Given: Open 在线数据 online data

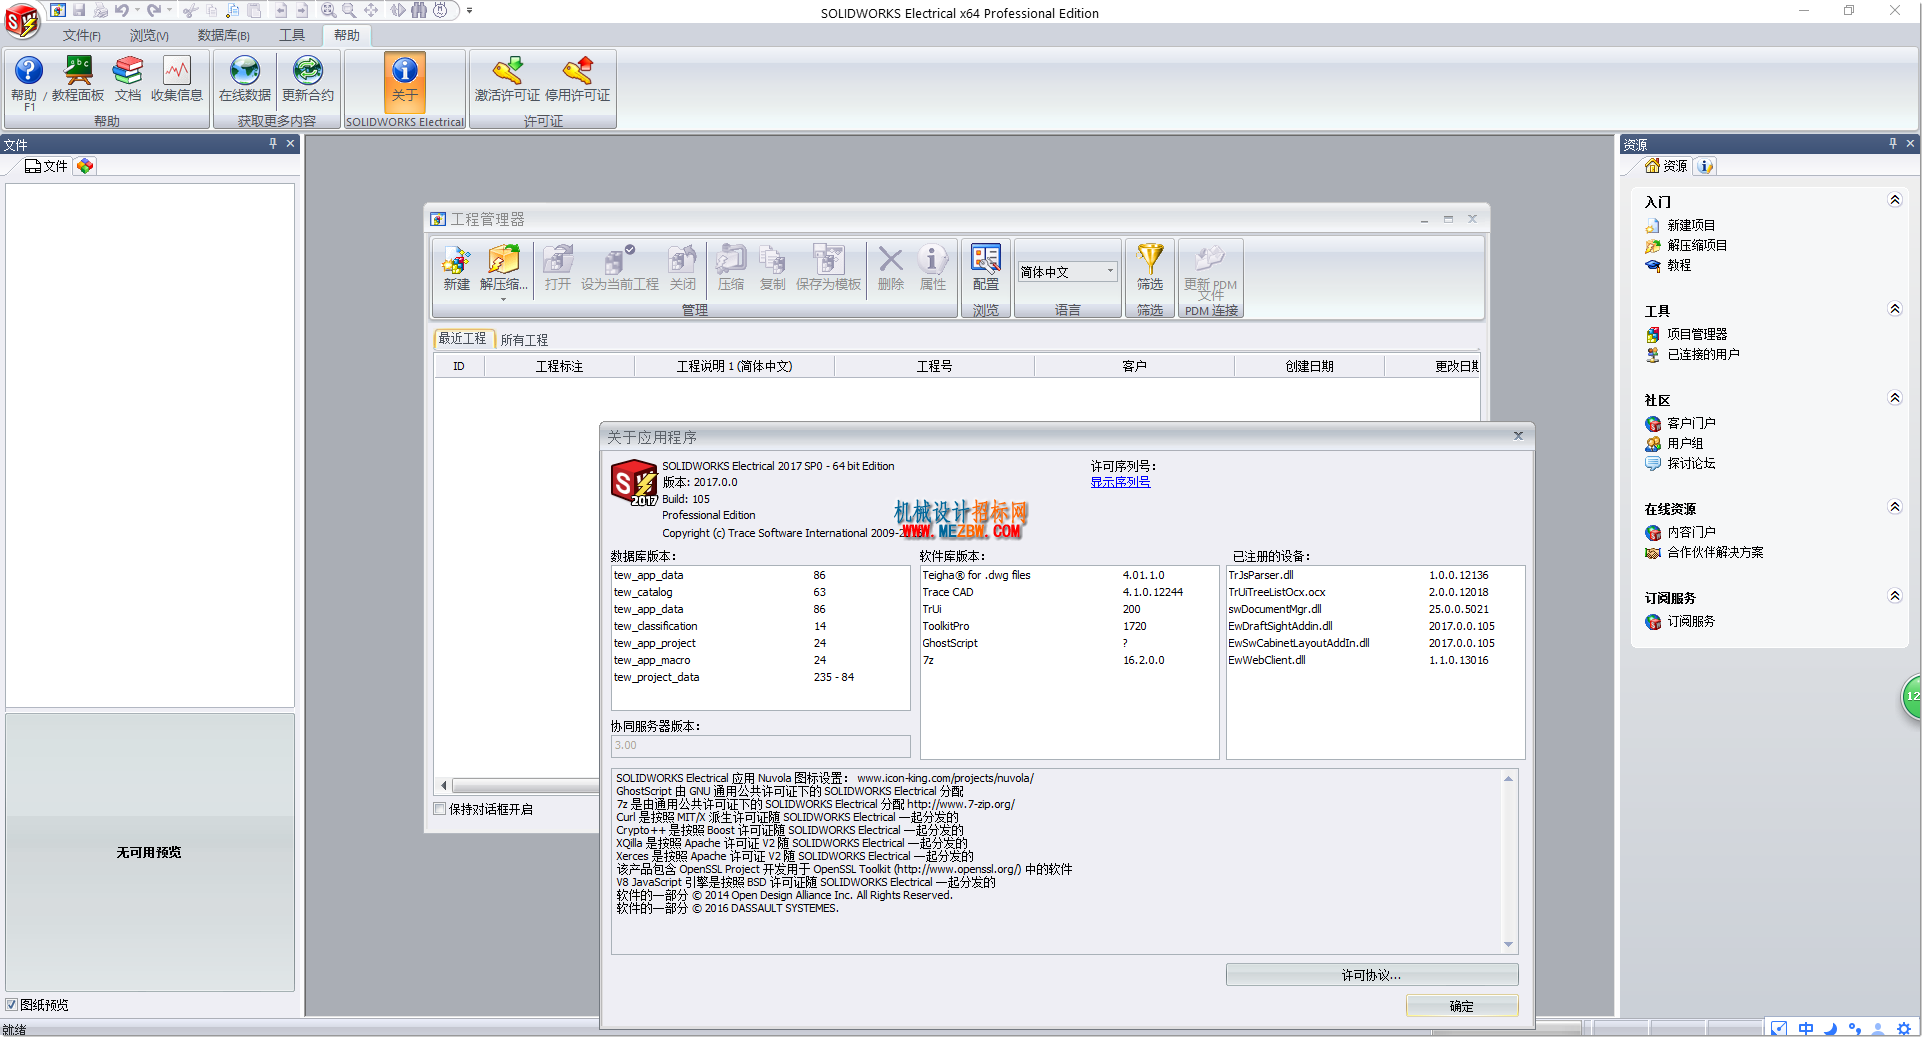Looking at the screenshot, I should [x=245, y=80].
